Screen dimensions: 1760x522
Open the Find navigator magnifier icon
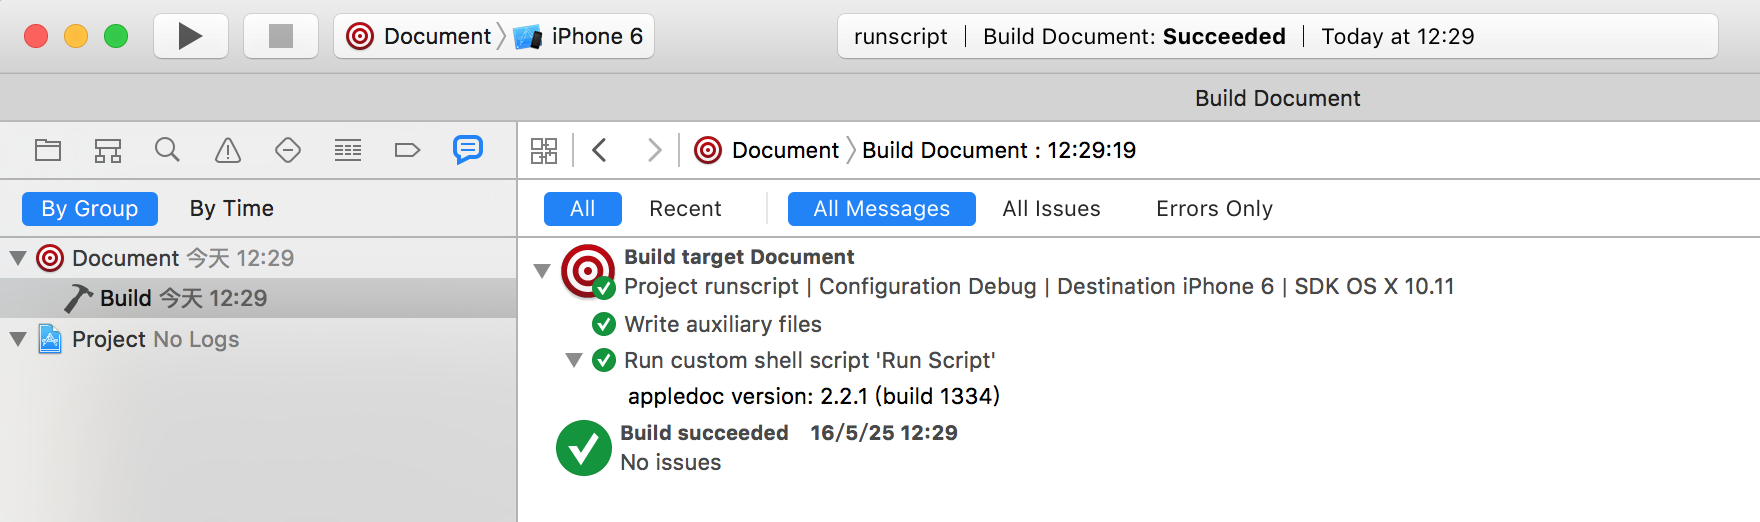(x=167, y=150)
